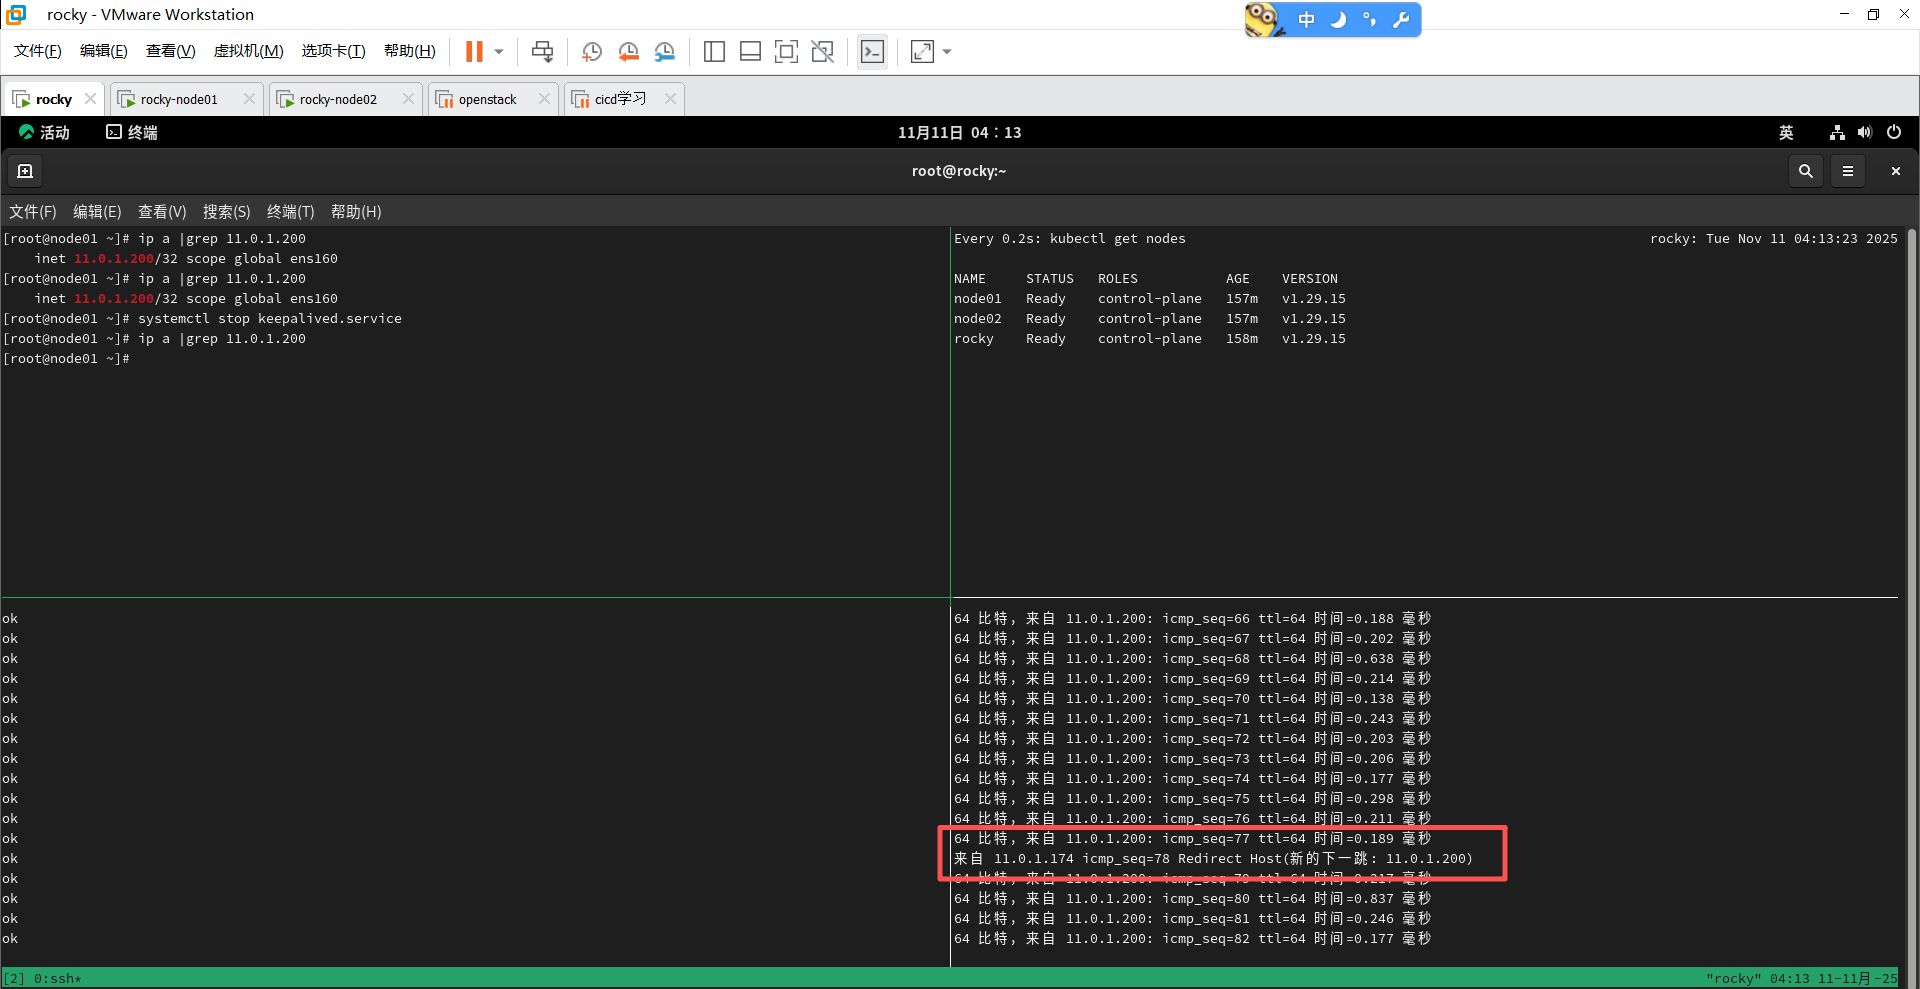The image size is (1920, 989).
Task: Open network status icon in top bar
Action: pyautogui.click(x=1837, y=132)
